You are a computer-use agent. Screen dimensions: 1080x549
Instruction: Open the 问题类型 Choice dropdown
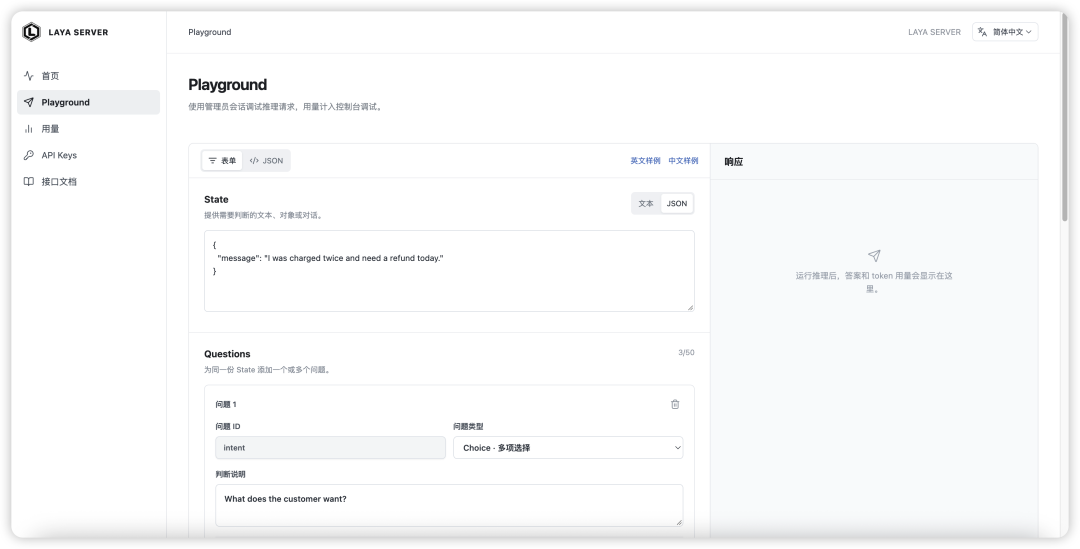[x=568, y=448]
